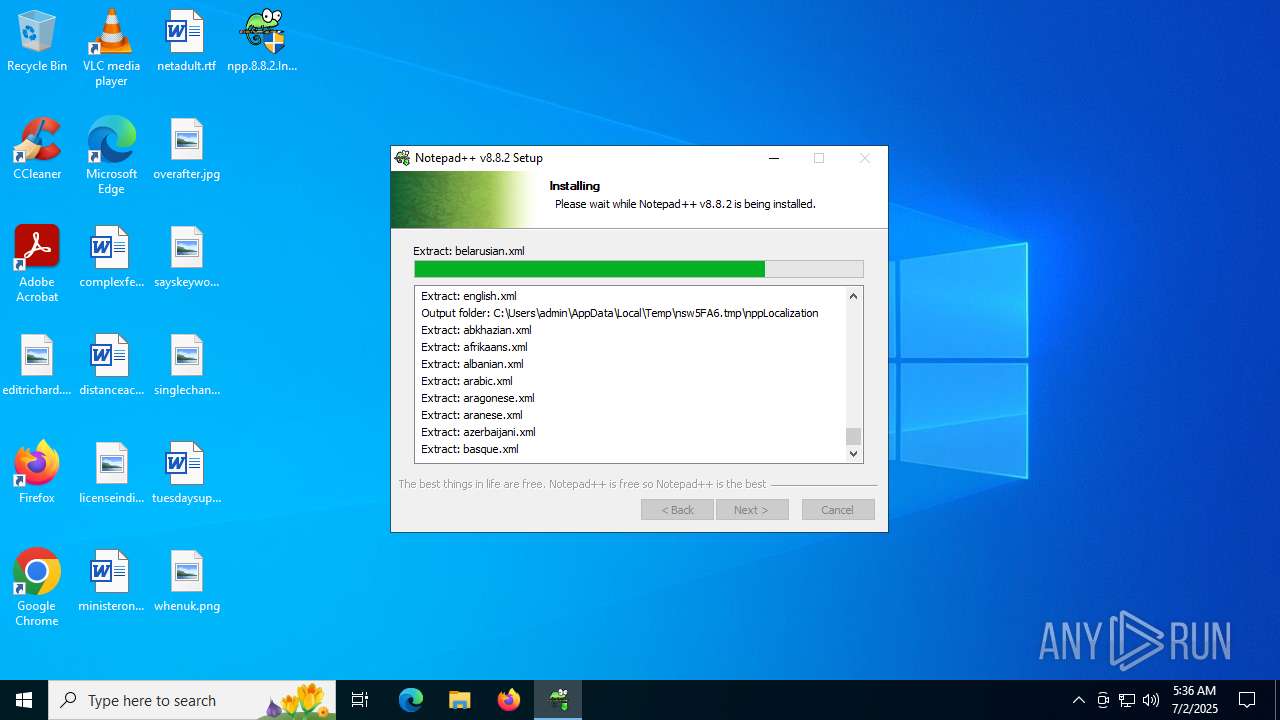1280x720 pixels.
Task: Open Firefox desktop shortcut
Action: [37, 473]
